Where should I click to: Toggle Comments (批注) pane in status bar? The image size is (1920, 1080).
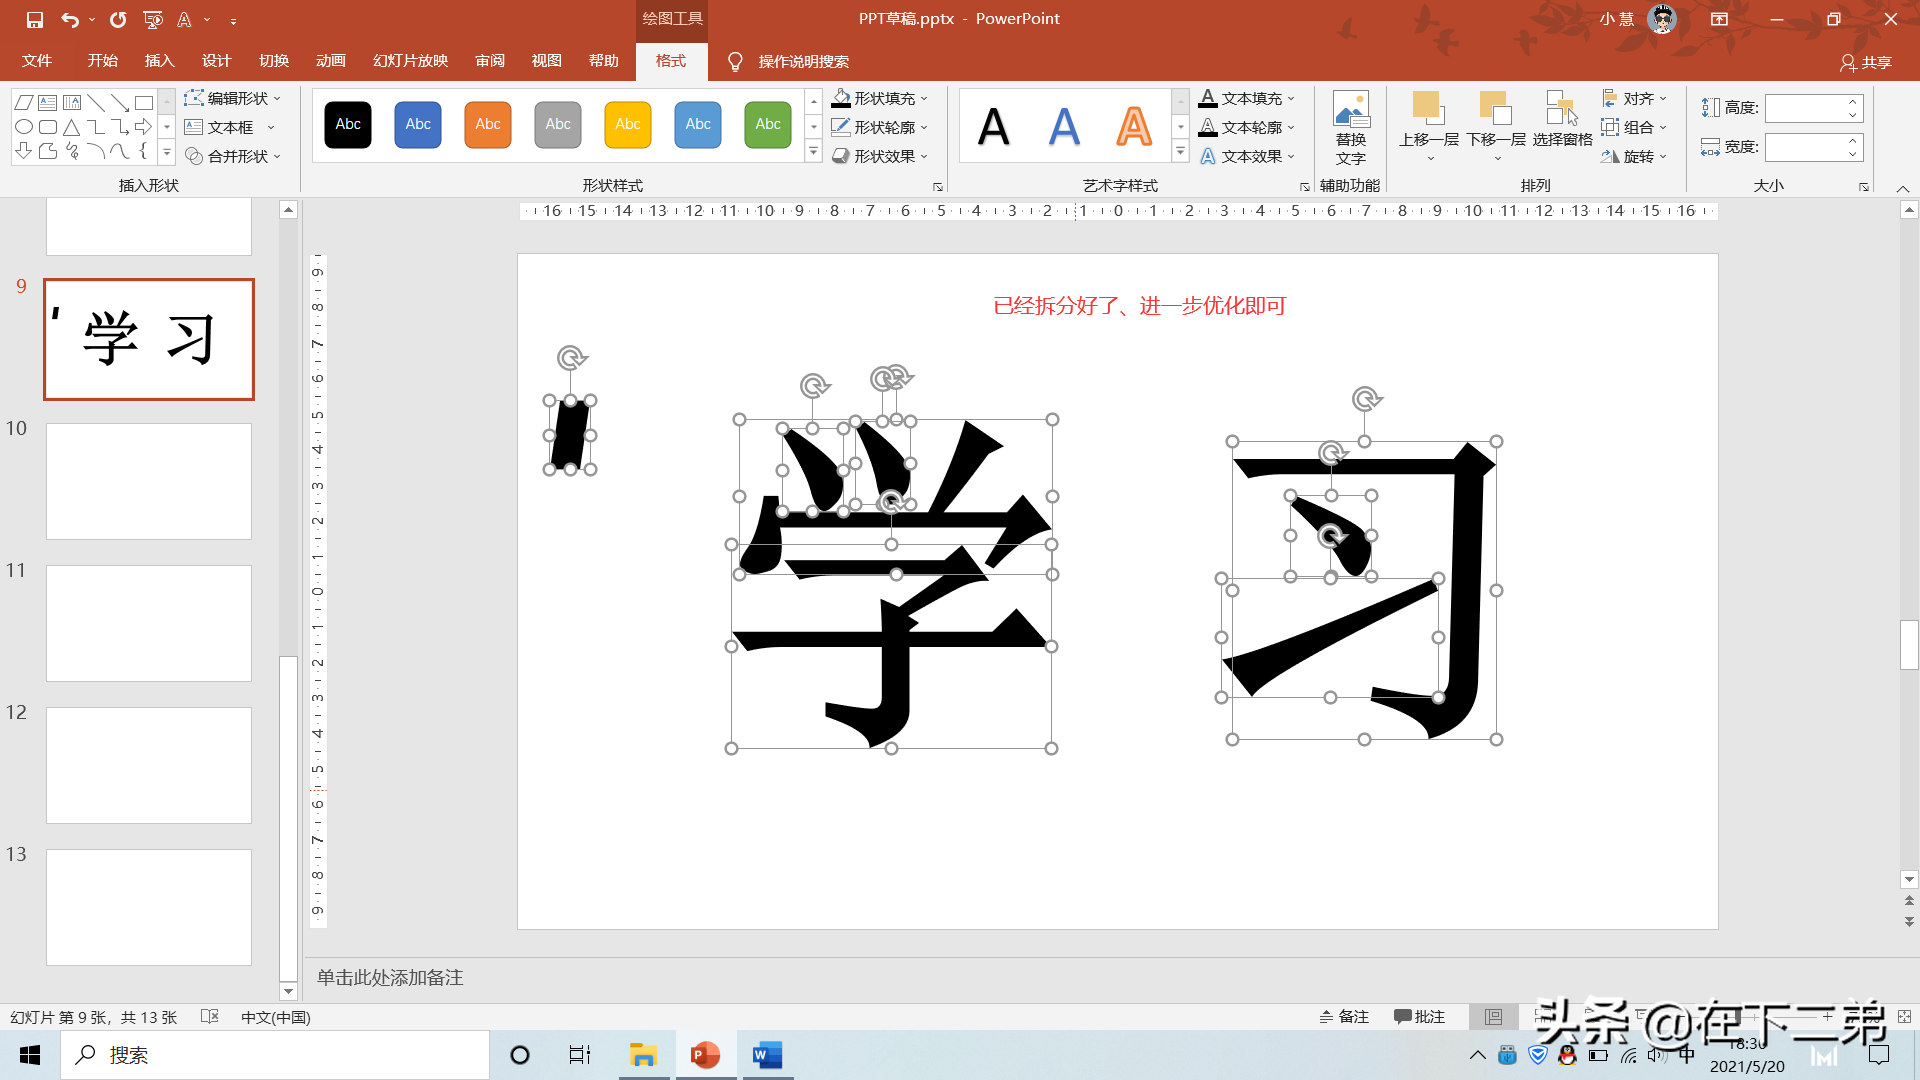pyautogui.click(x=1419, y=1017)
